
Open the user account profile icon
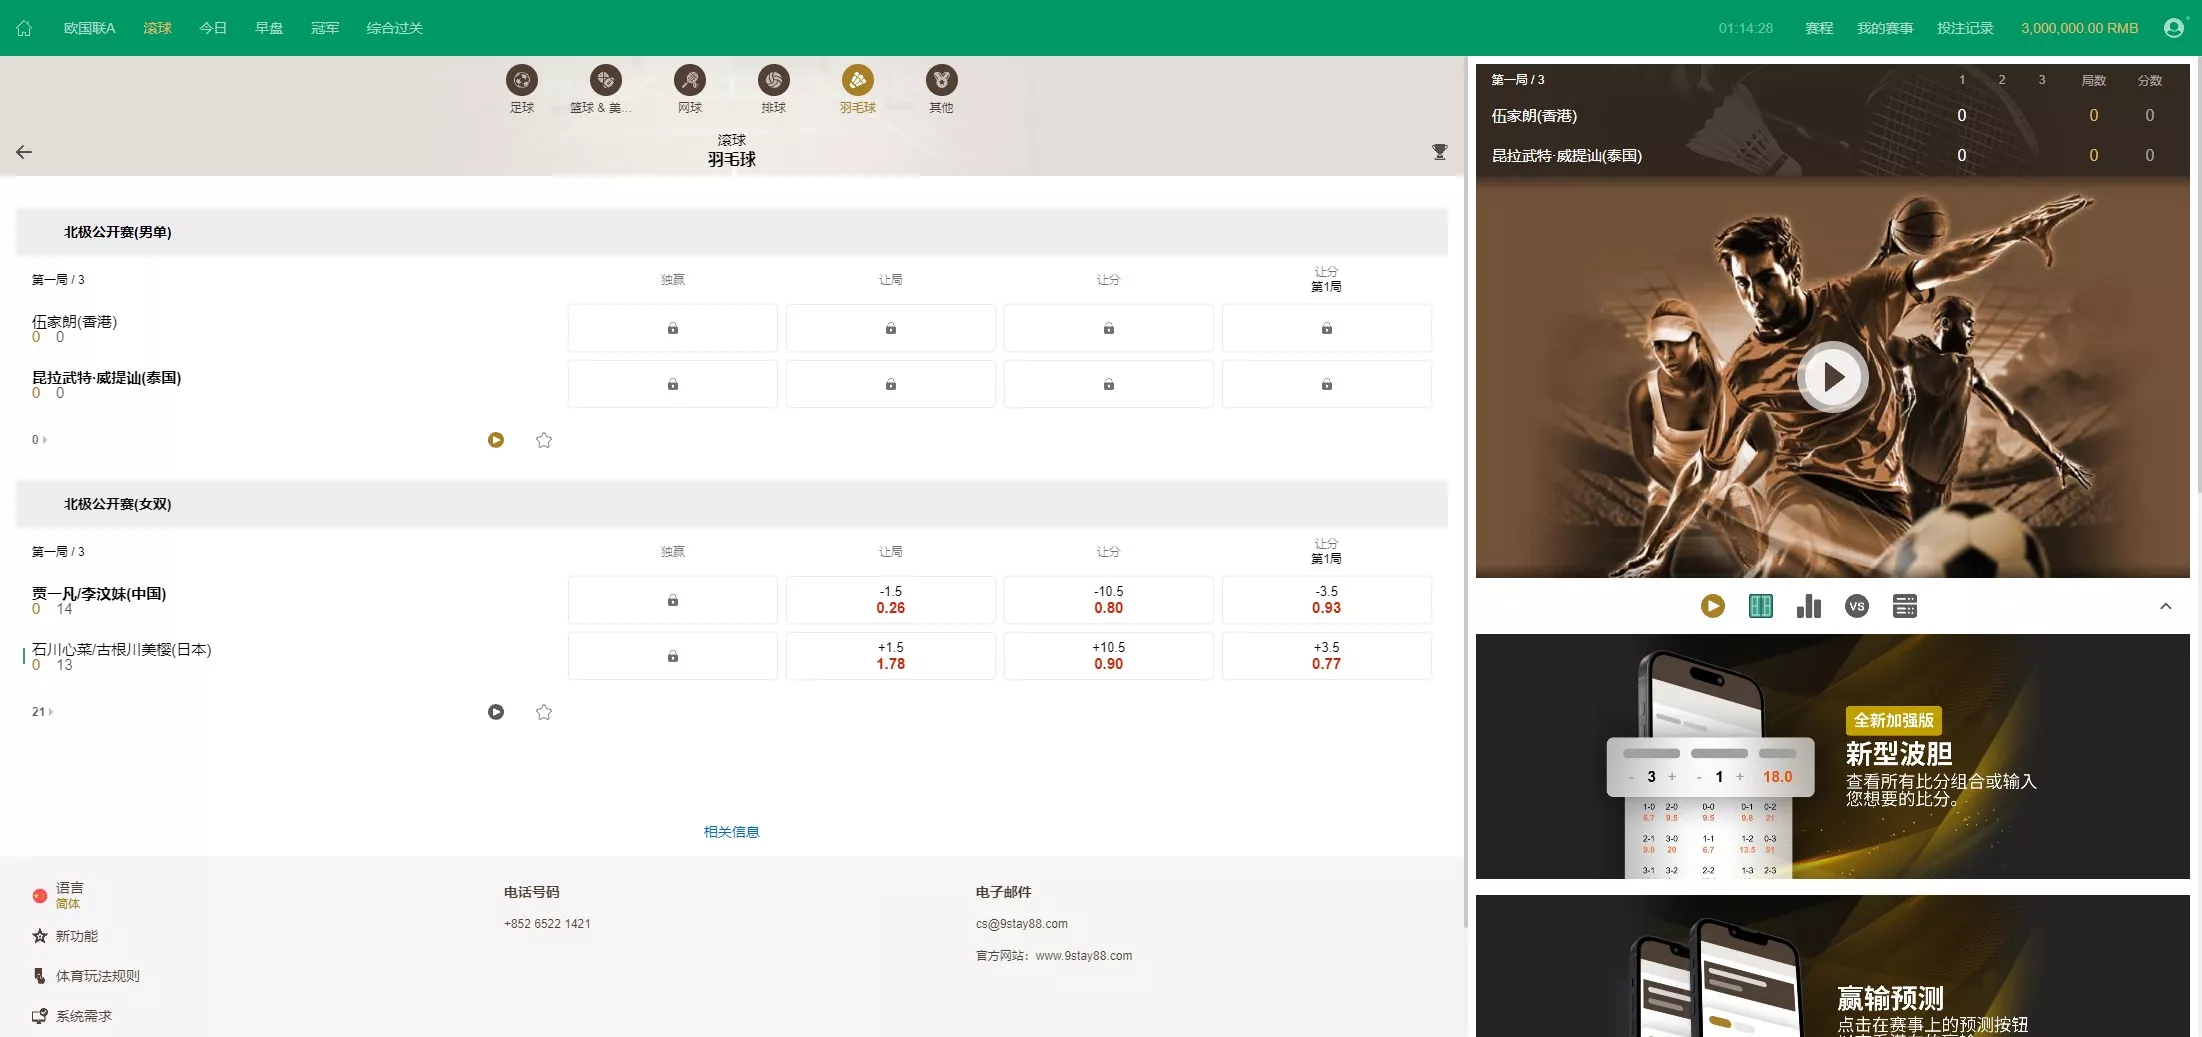(2173, 28)
